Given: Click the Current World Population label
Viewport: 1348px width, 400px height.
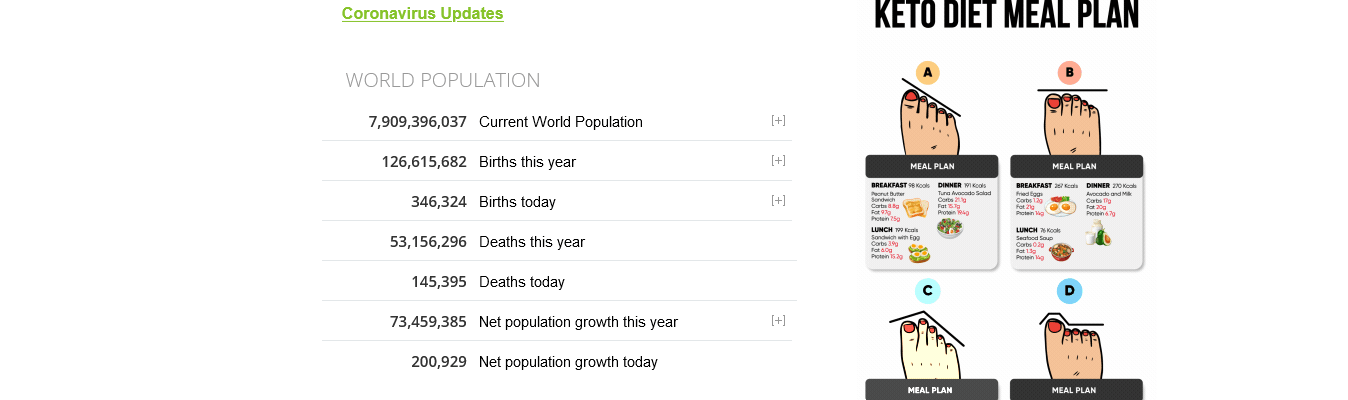Looking at the screenshot, I should coord(560,122).
